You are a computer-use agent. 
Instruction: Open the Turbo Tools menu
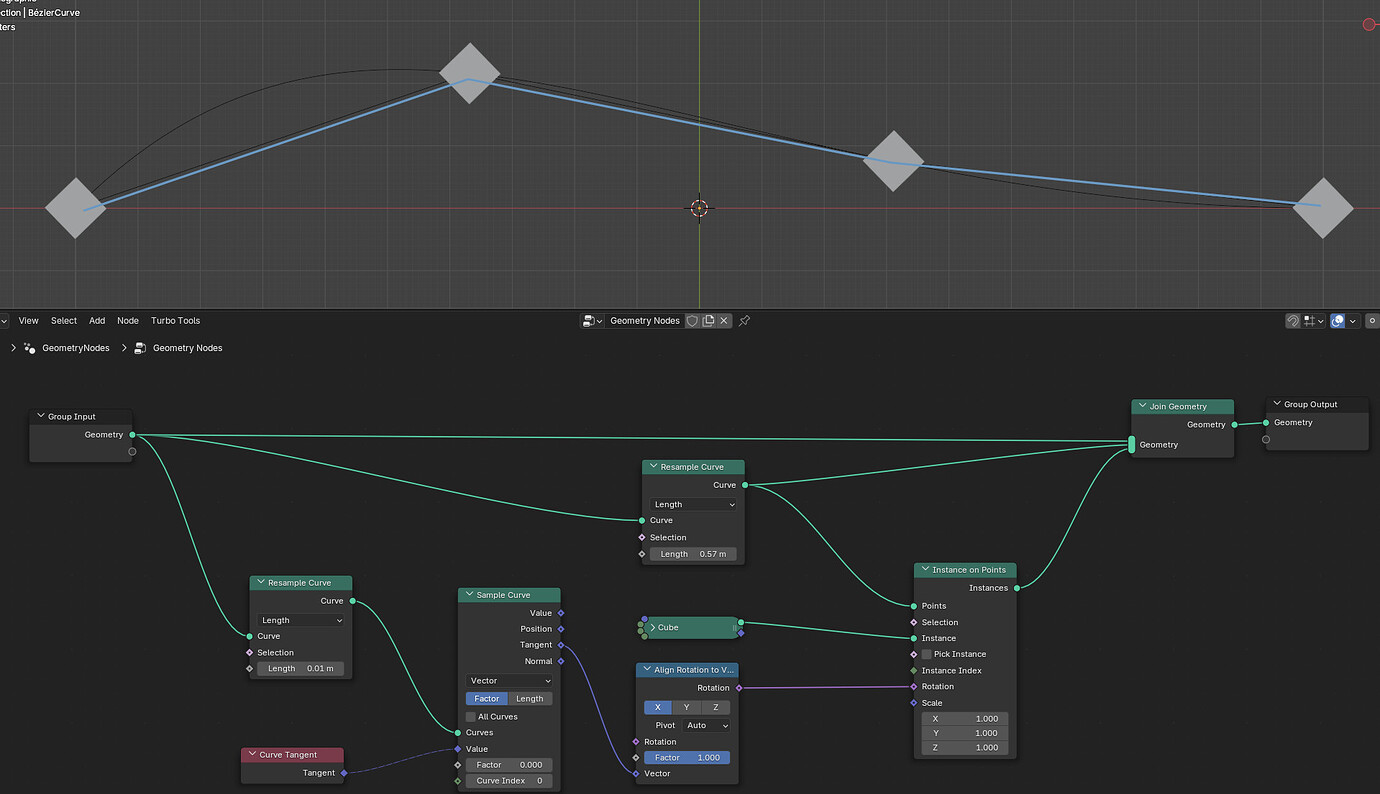point(176,321)
